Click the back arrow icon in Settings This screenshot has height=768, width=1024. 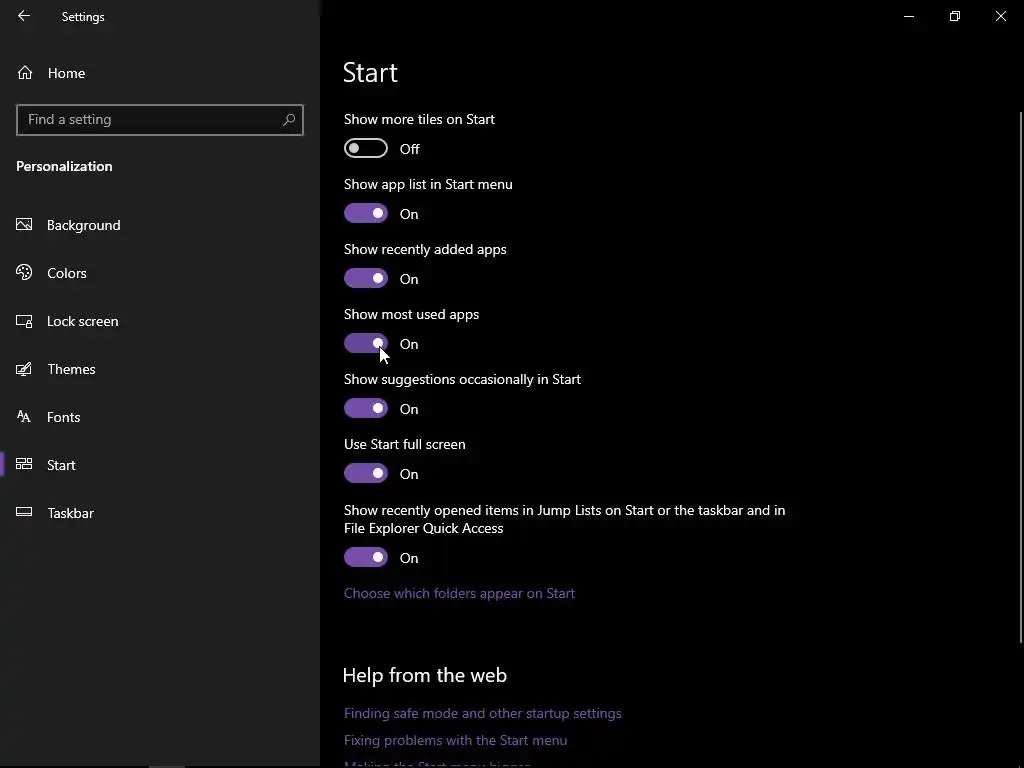[x=24, y=16]
